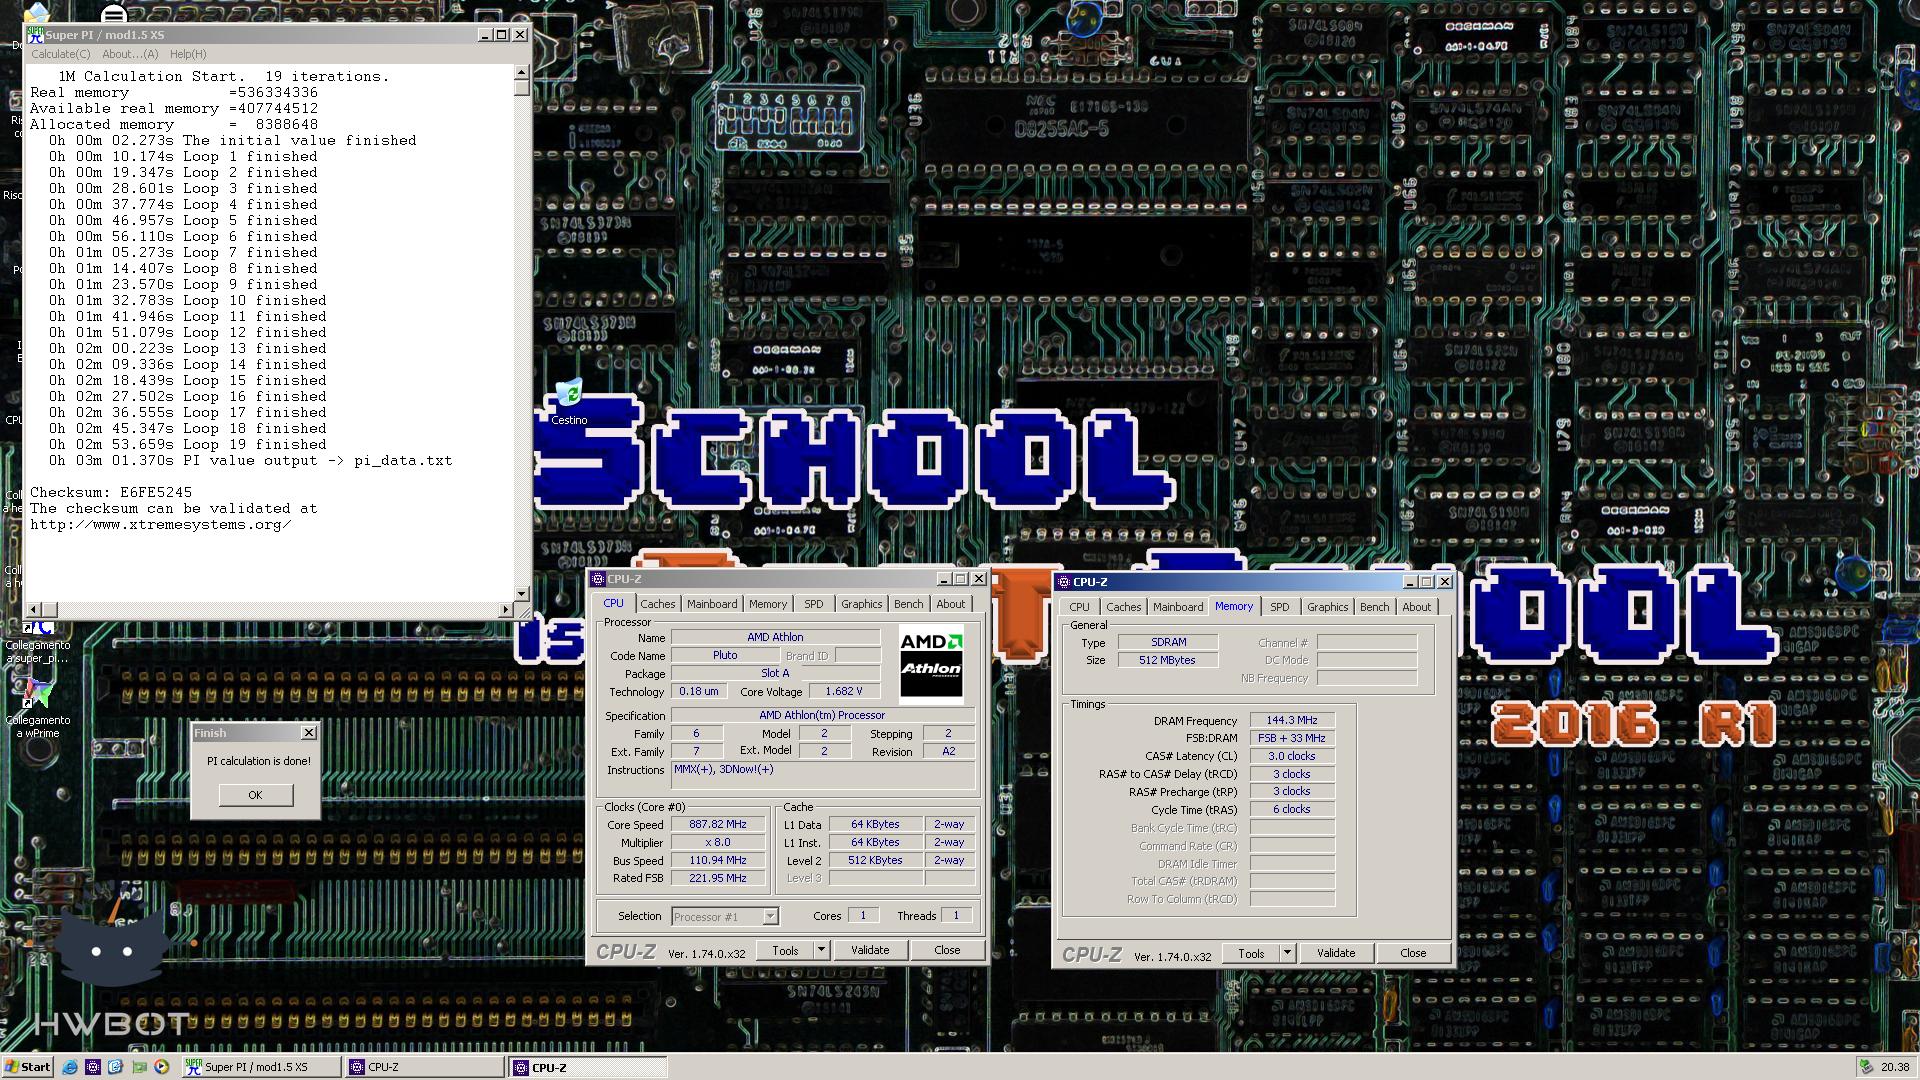Click Tools button in left CPU-Z window

[785, 950]
